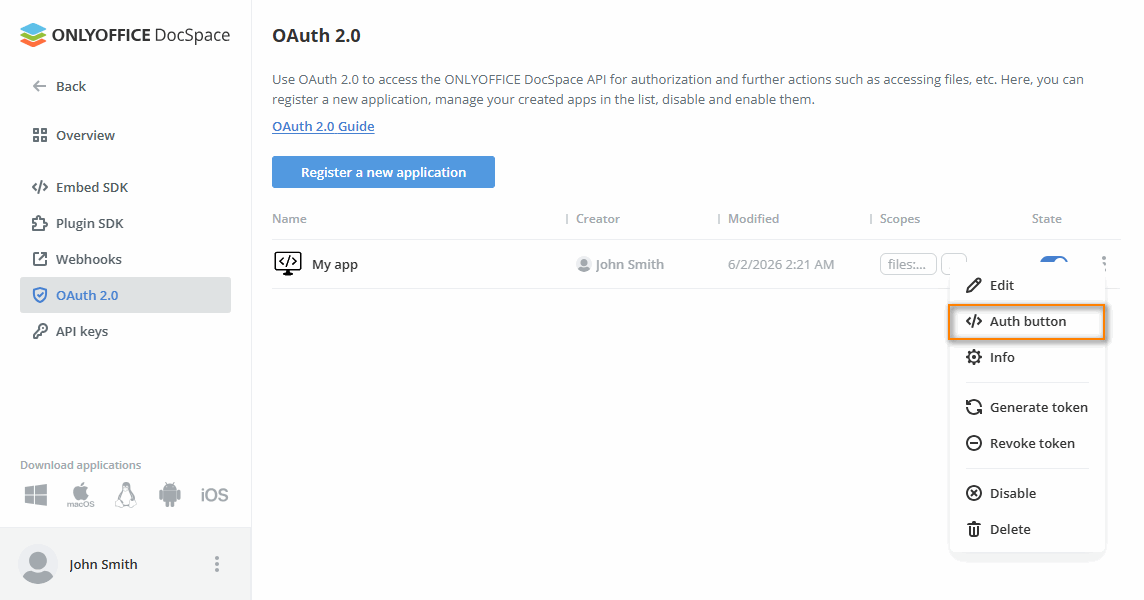This screenshot has height=600, width=1144.
Task: Download the macOS application
Action: (x=80, y=495)
